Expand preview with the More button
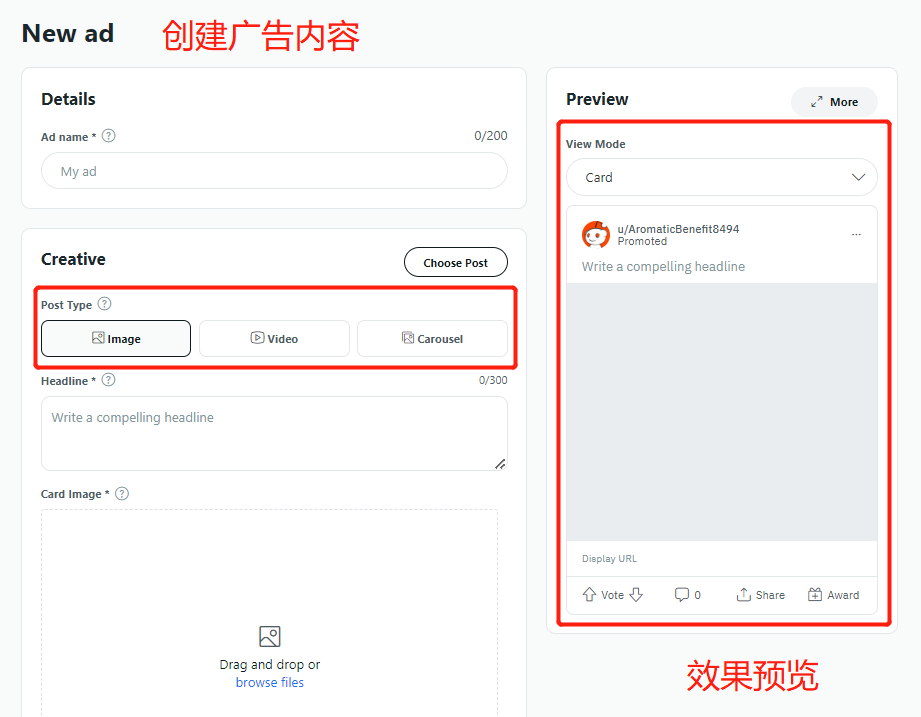921x717 pixels. click(x=834, y=102)
